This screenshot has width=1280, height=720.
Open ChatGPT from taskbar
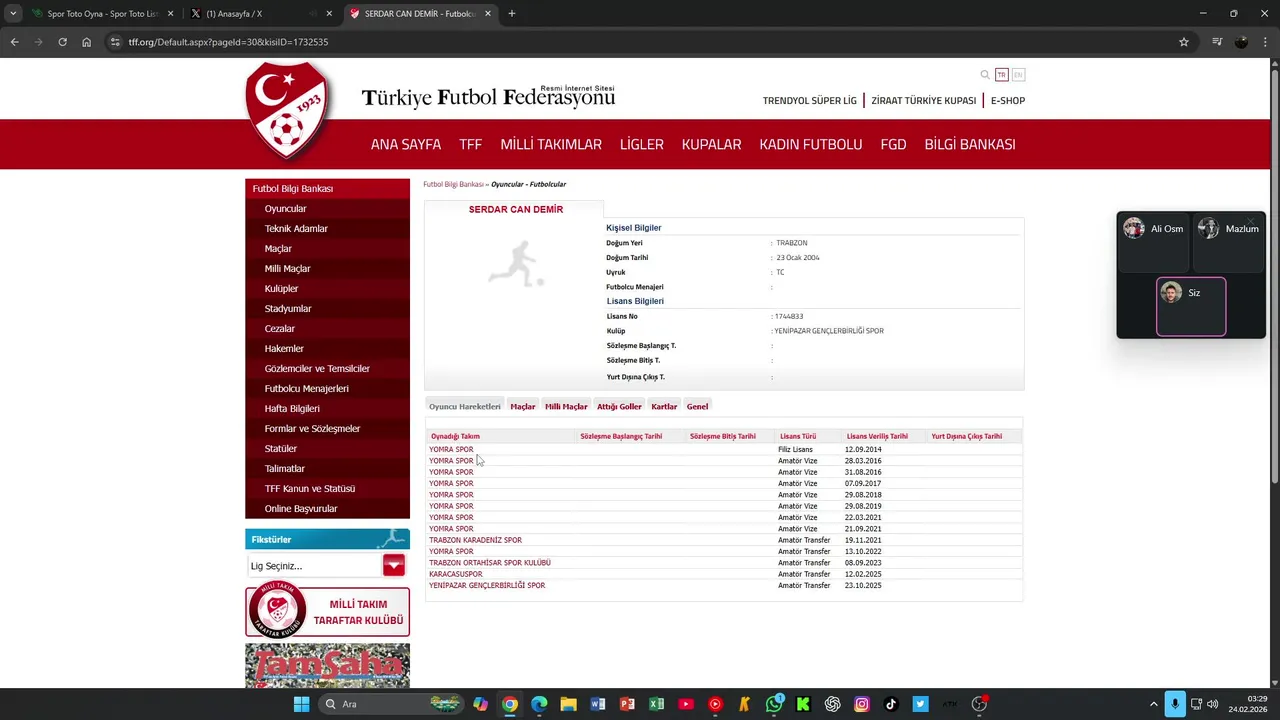pyautogui.click(x=833, y=704)
